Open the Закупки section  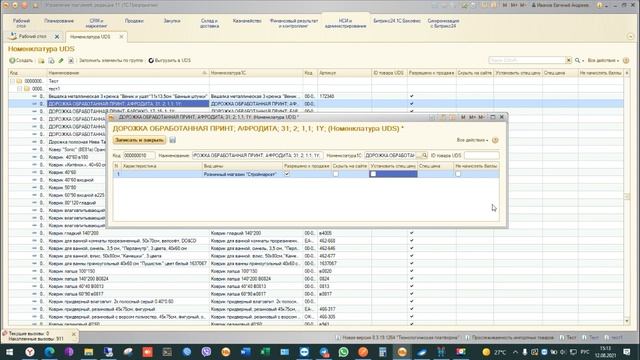coord(172,21)
